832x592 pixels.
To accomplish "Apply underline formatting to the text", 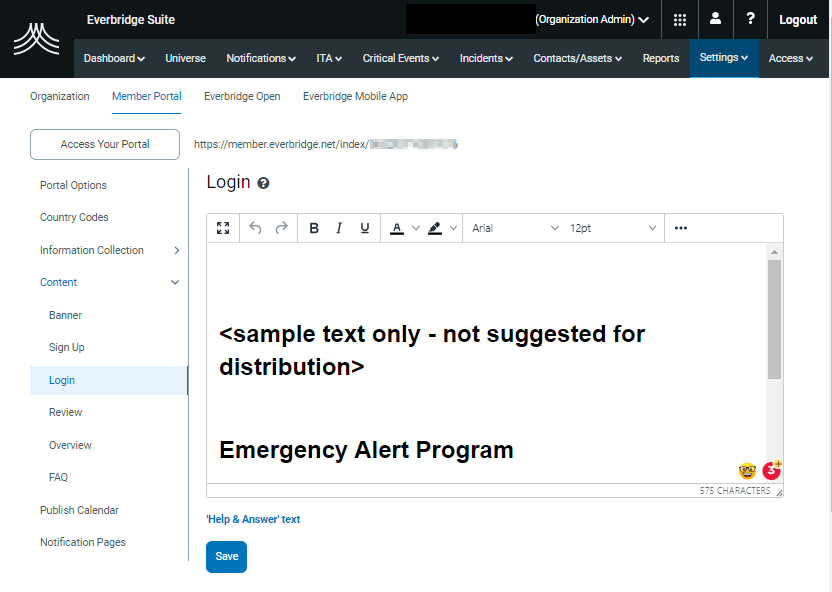I will 364,228.
